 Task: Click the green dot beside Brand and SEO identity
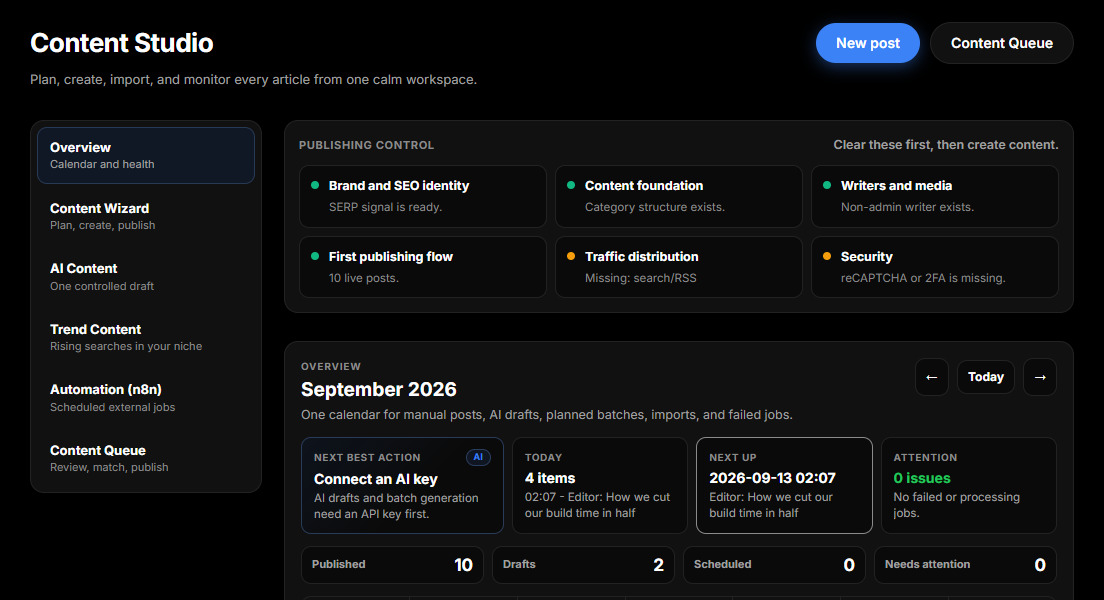(x=315, y=185)
